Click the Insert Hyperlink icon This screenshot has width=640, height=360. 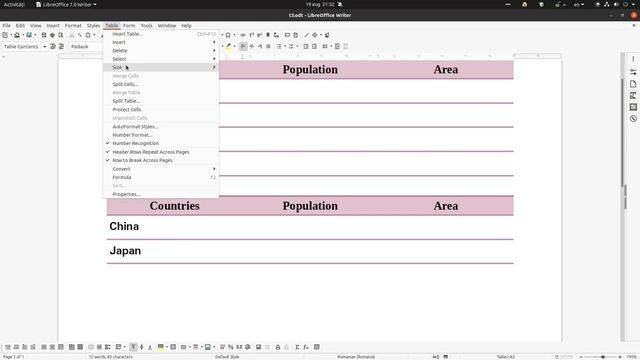click(x=243, y=35)
